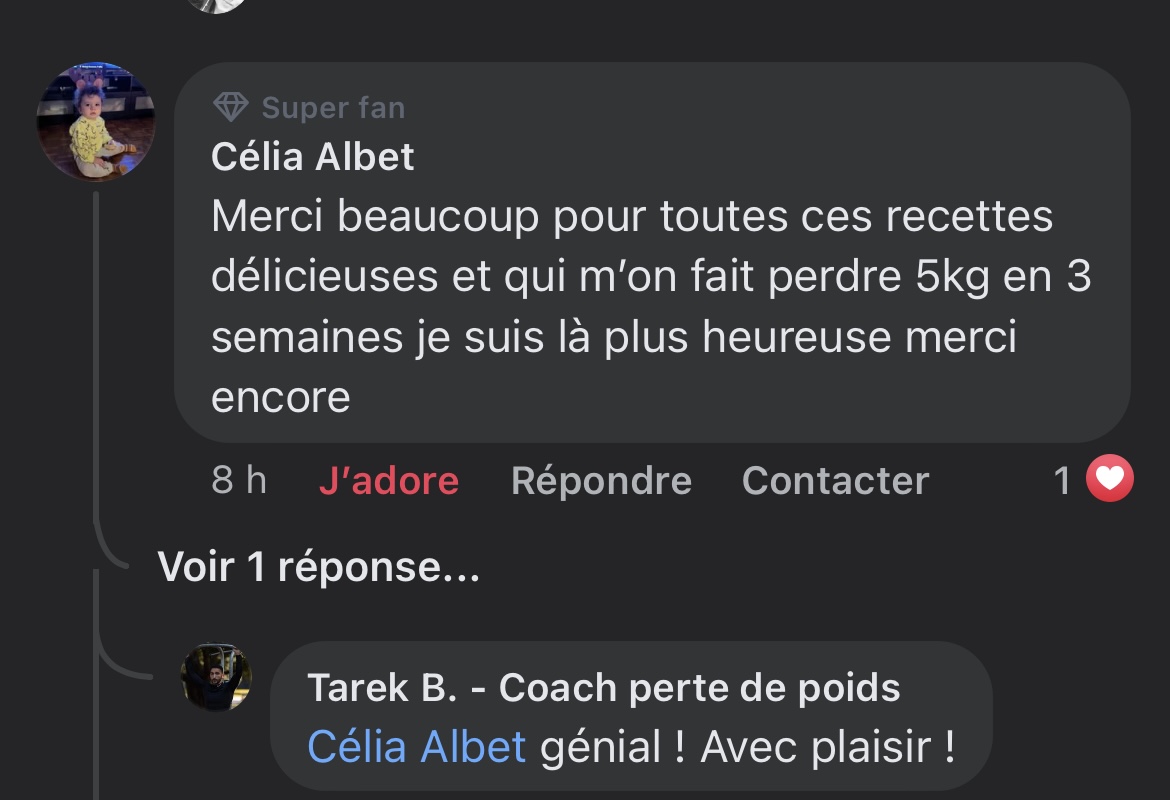Click Célia's "Merci beaucoup" comment text
This screenshot has height=800, width=1170.
(630, 277)
